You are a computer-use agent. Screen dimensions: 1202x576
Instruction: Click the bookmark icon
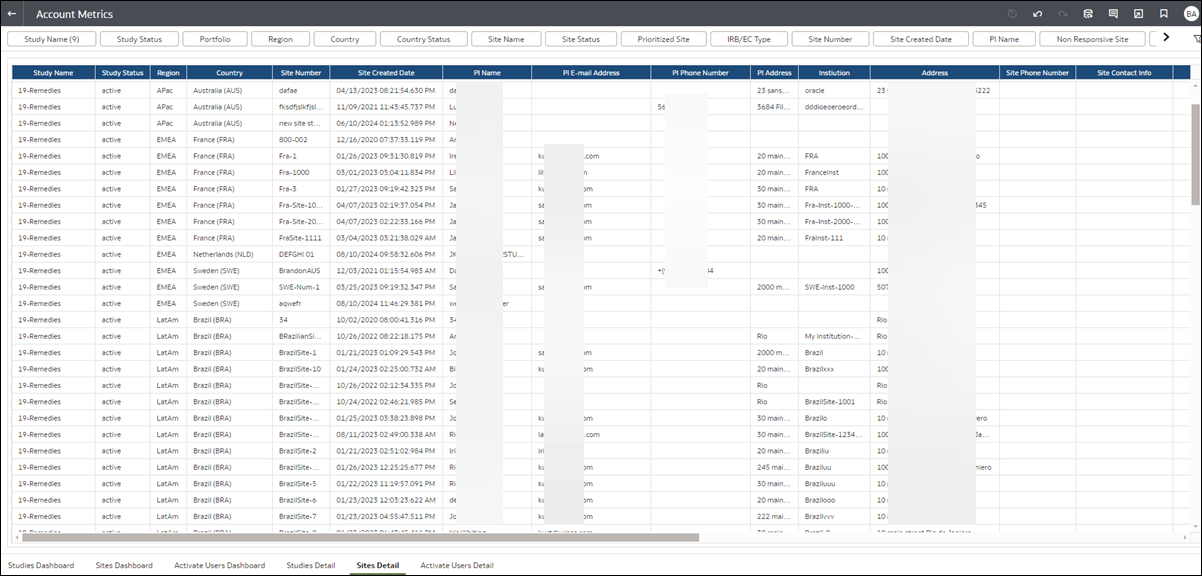(1163, 14)
